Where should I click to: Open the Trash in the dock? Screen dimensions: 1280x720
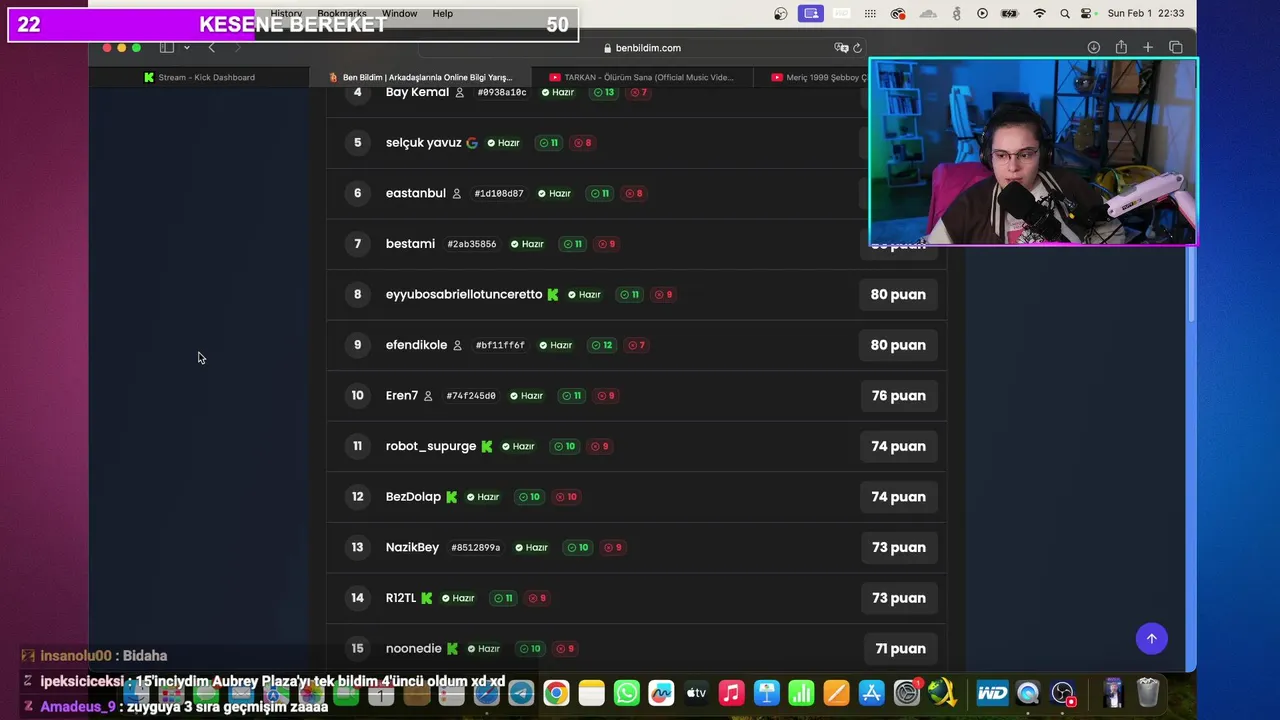pyautogui.click(x=1148, y=693)
